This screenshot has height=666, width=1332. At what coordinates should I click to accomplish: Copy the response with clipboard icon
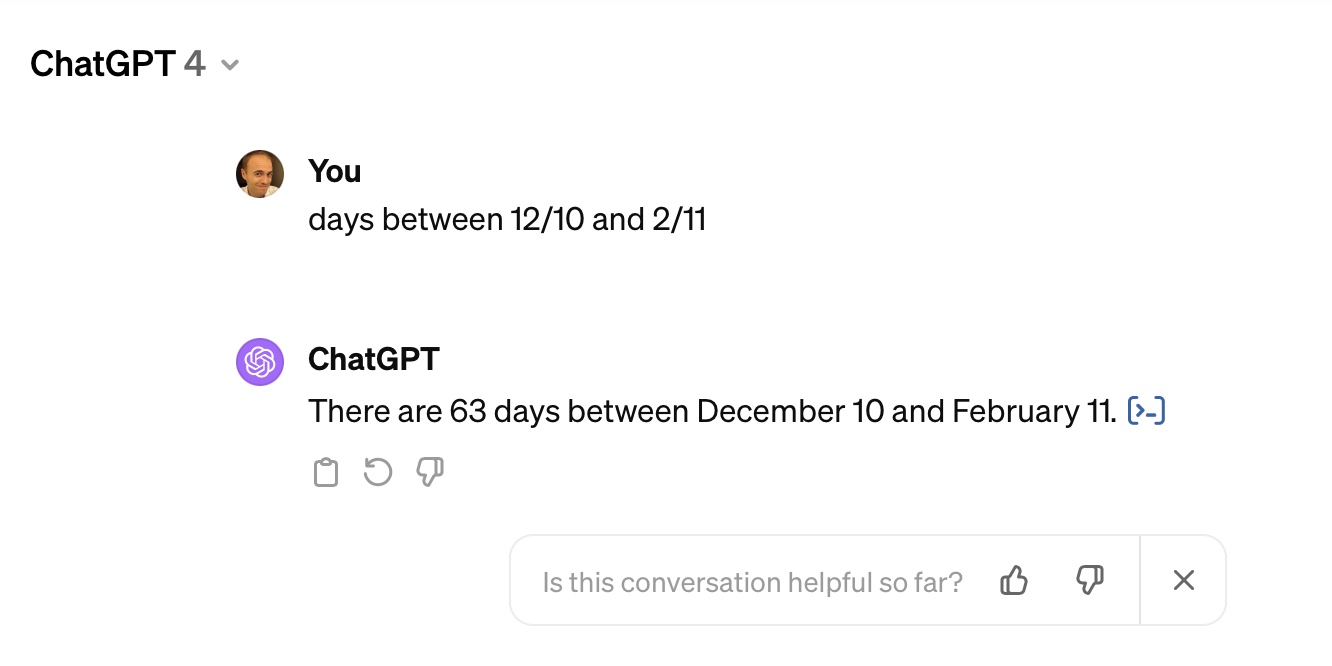[x=326, y=472]
